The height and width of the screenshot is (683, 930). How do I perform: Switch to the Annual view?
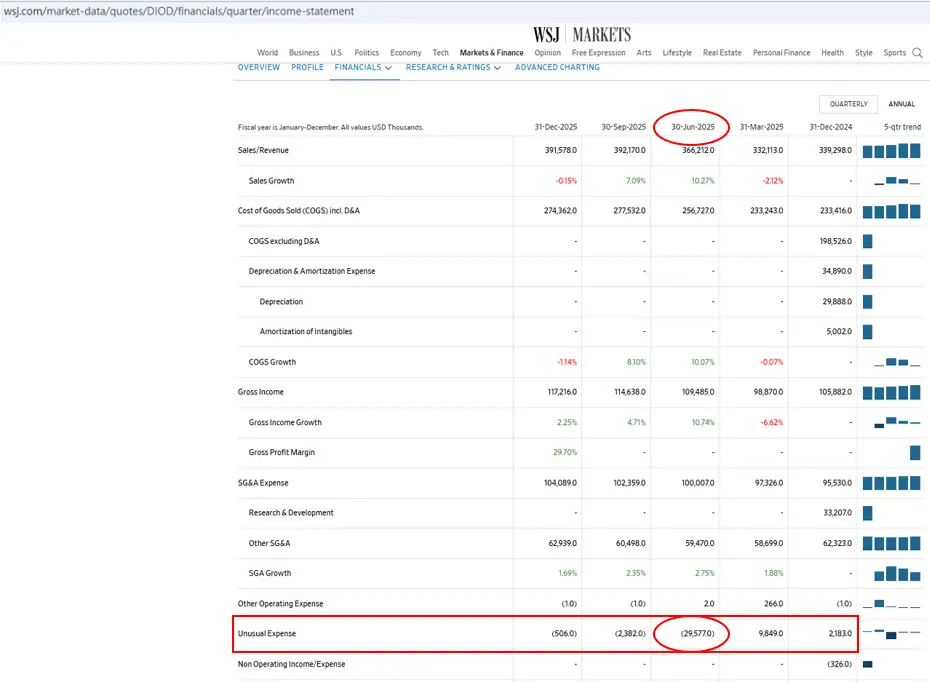[x=901, y=104]
